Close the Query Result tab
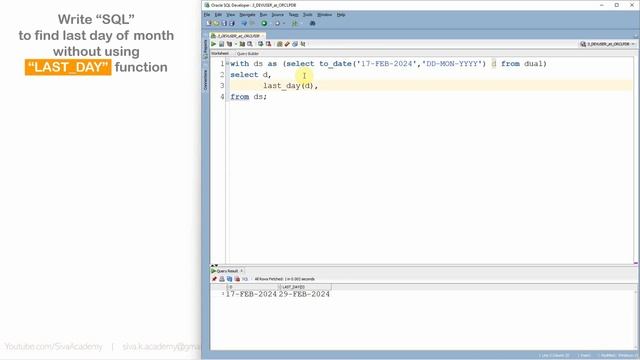640x360 pixels. (x=242, y=271)
